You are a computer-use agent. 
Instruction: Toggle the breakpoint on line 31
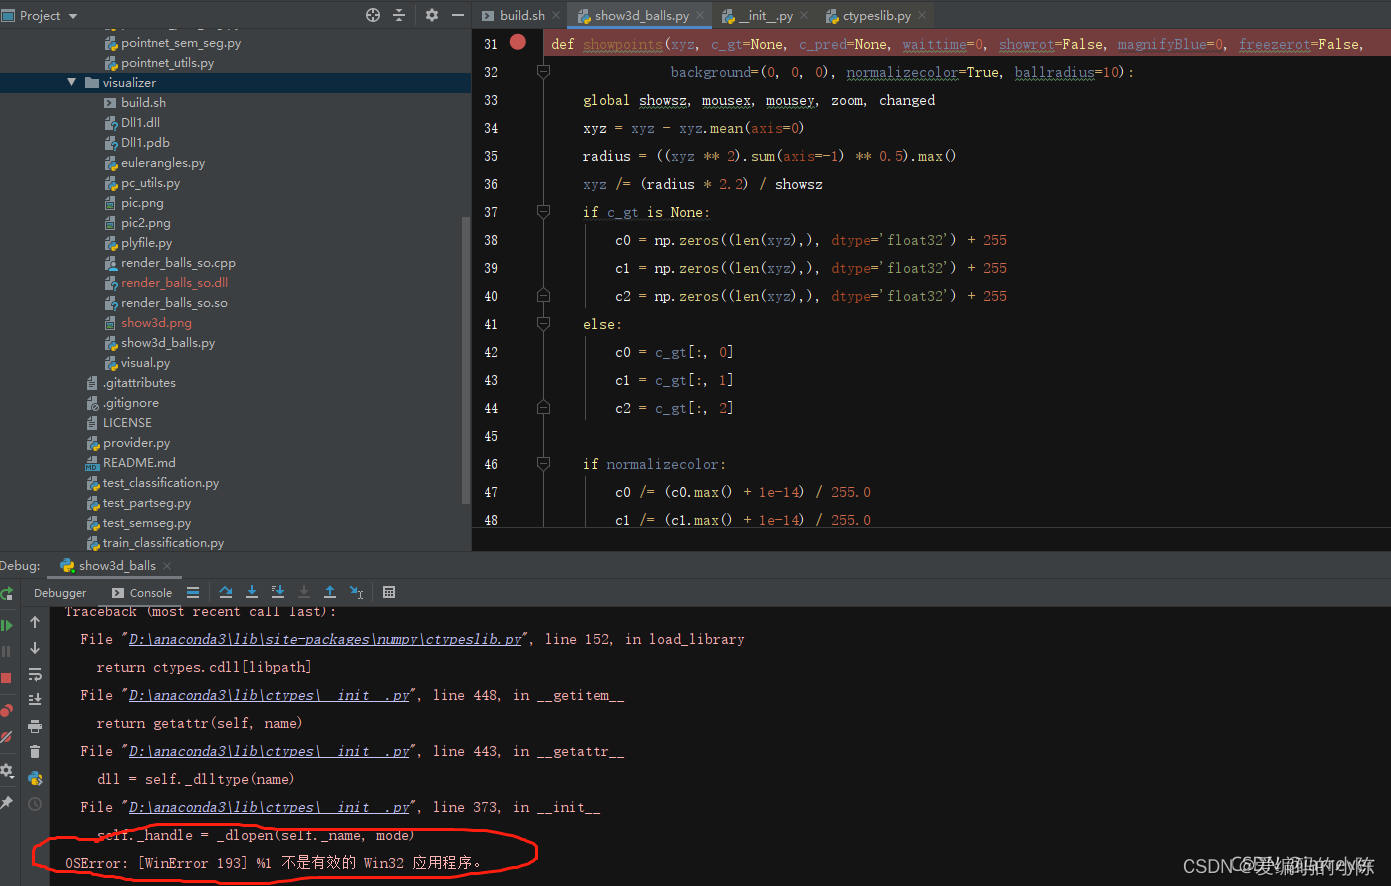[517, 42]
